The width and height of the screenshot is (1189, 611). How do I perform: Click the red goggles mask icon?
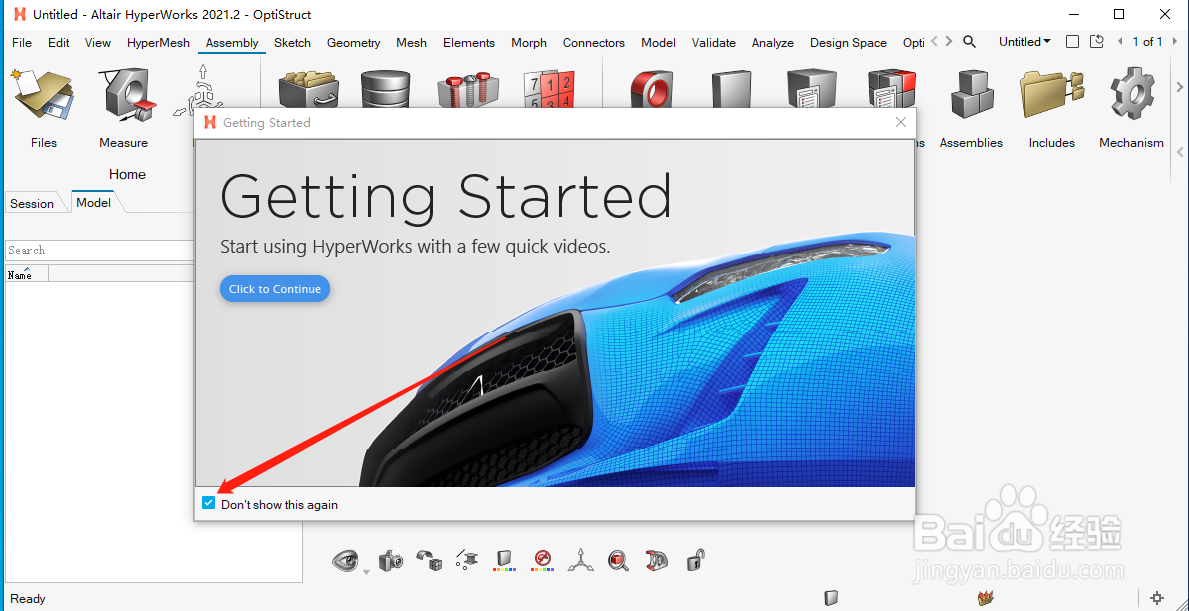657,561
